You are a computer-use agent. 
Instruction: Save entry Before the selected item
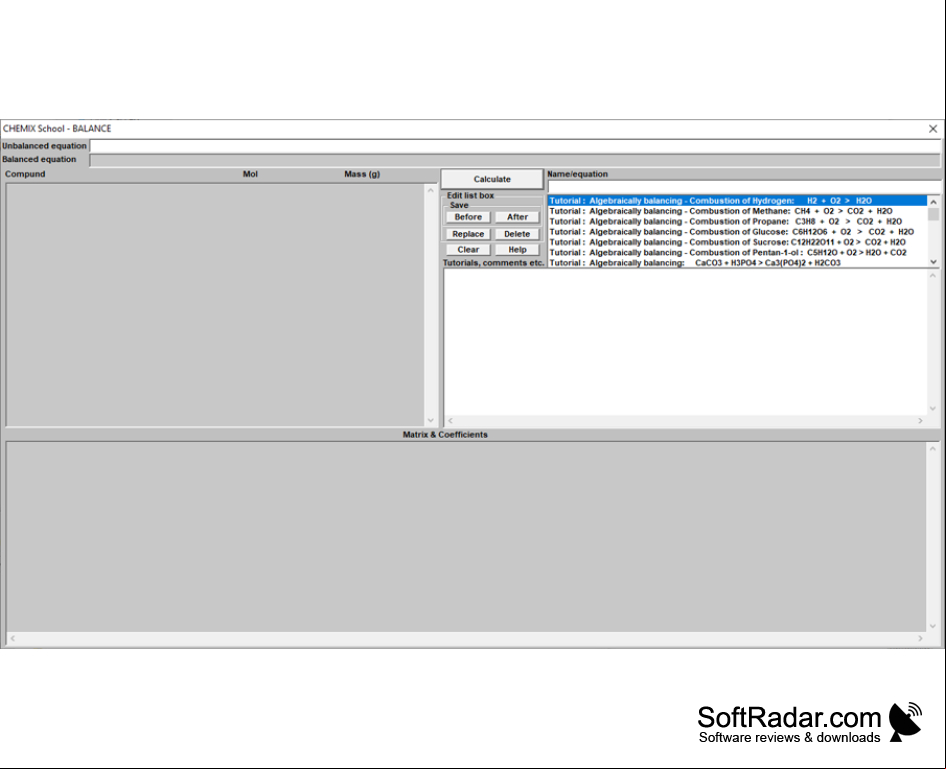468,217
